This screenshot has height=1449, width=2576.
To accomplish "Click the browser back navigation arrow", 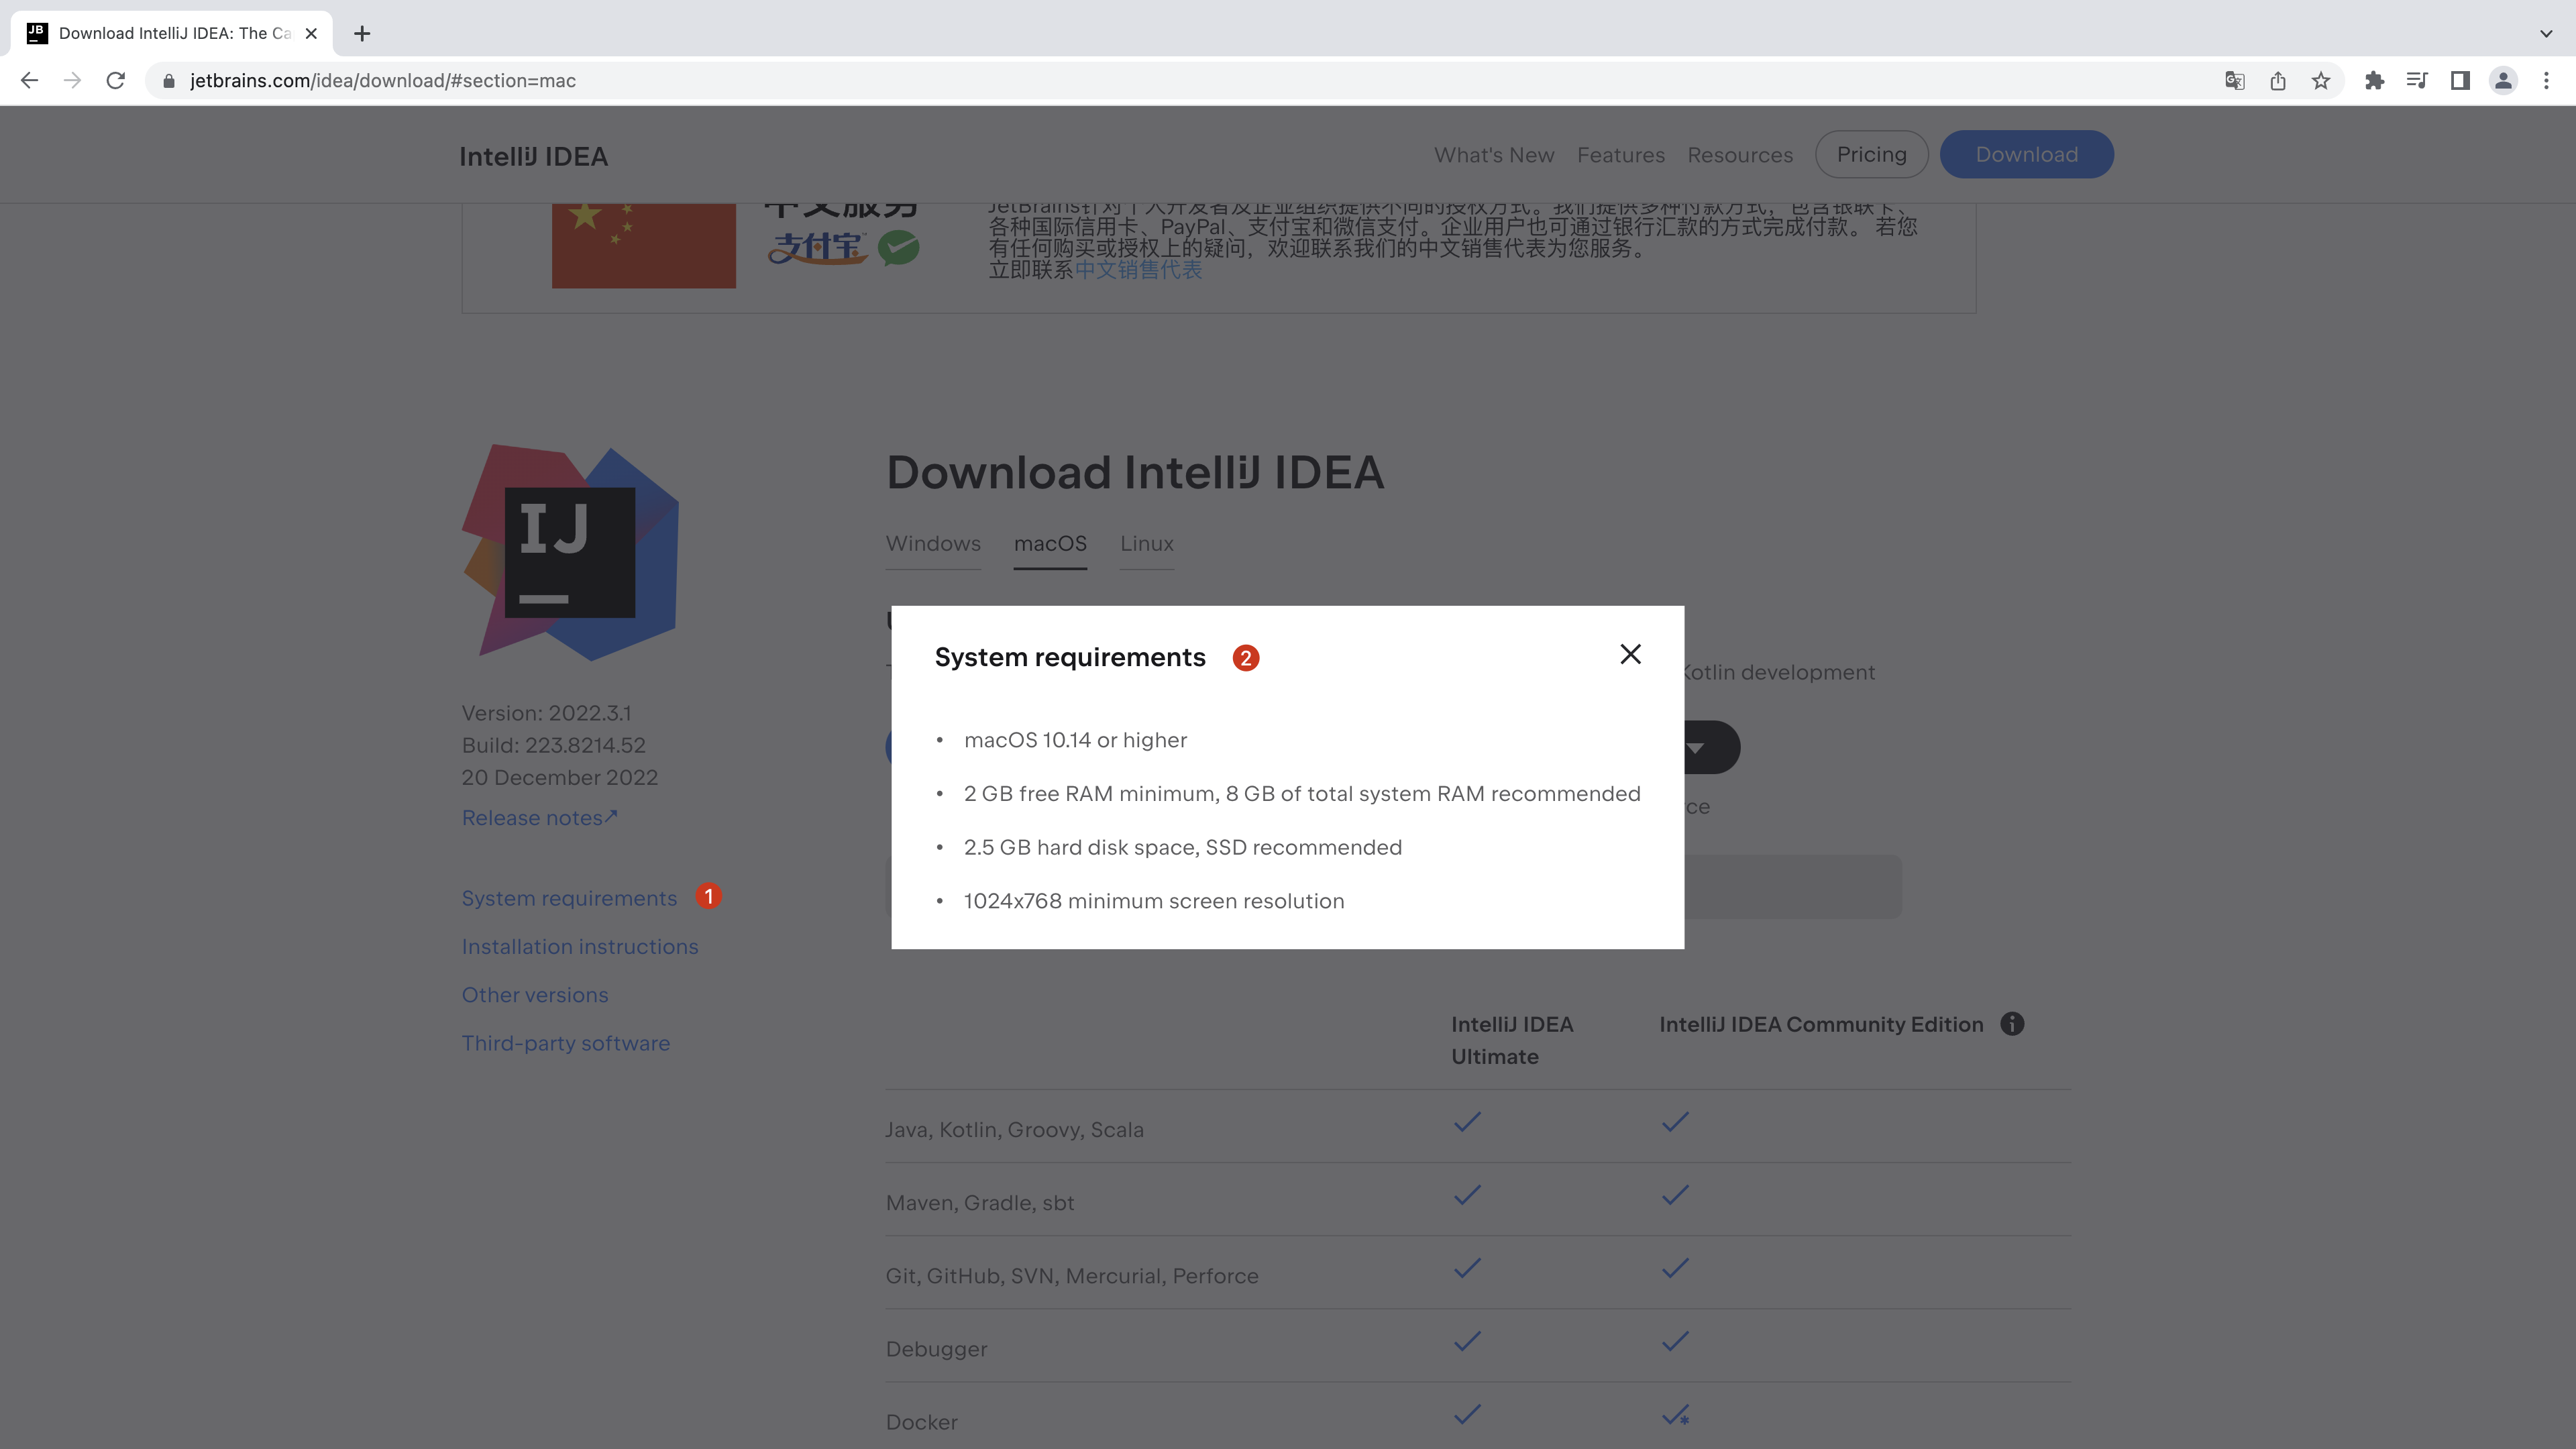I will tap(30, 80).
